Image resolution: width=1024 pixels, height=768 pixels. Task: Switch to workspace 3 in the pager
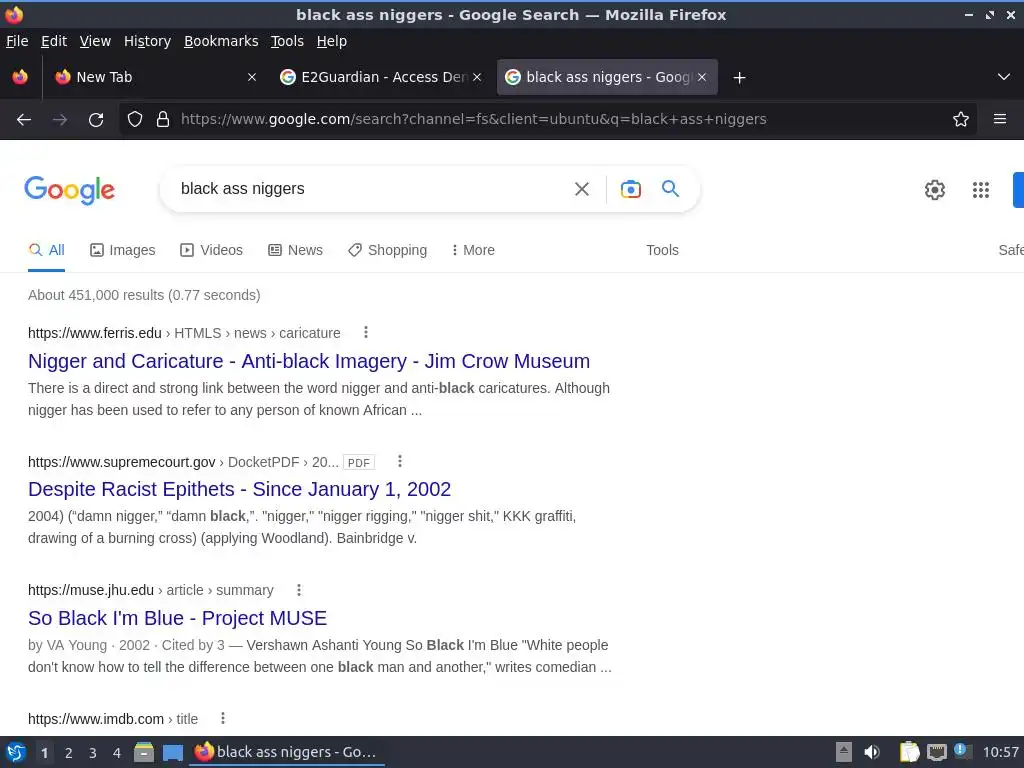pos(93,753)
